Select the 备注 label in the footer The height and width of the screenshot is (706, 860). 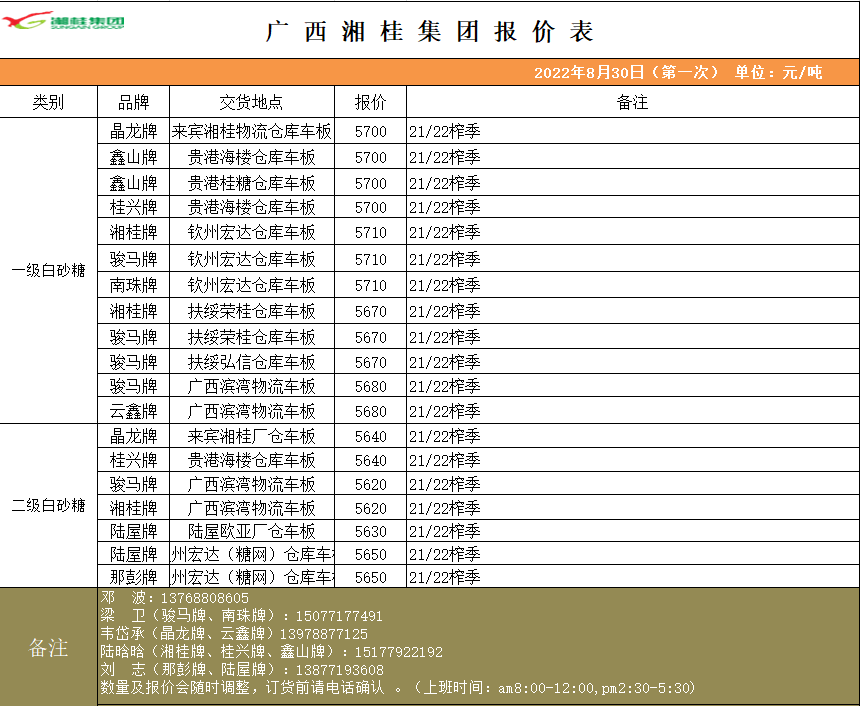[48, 648]
